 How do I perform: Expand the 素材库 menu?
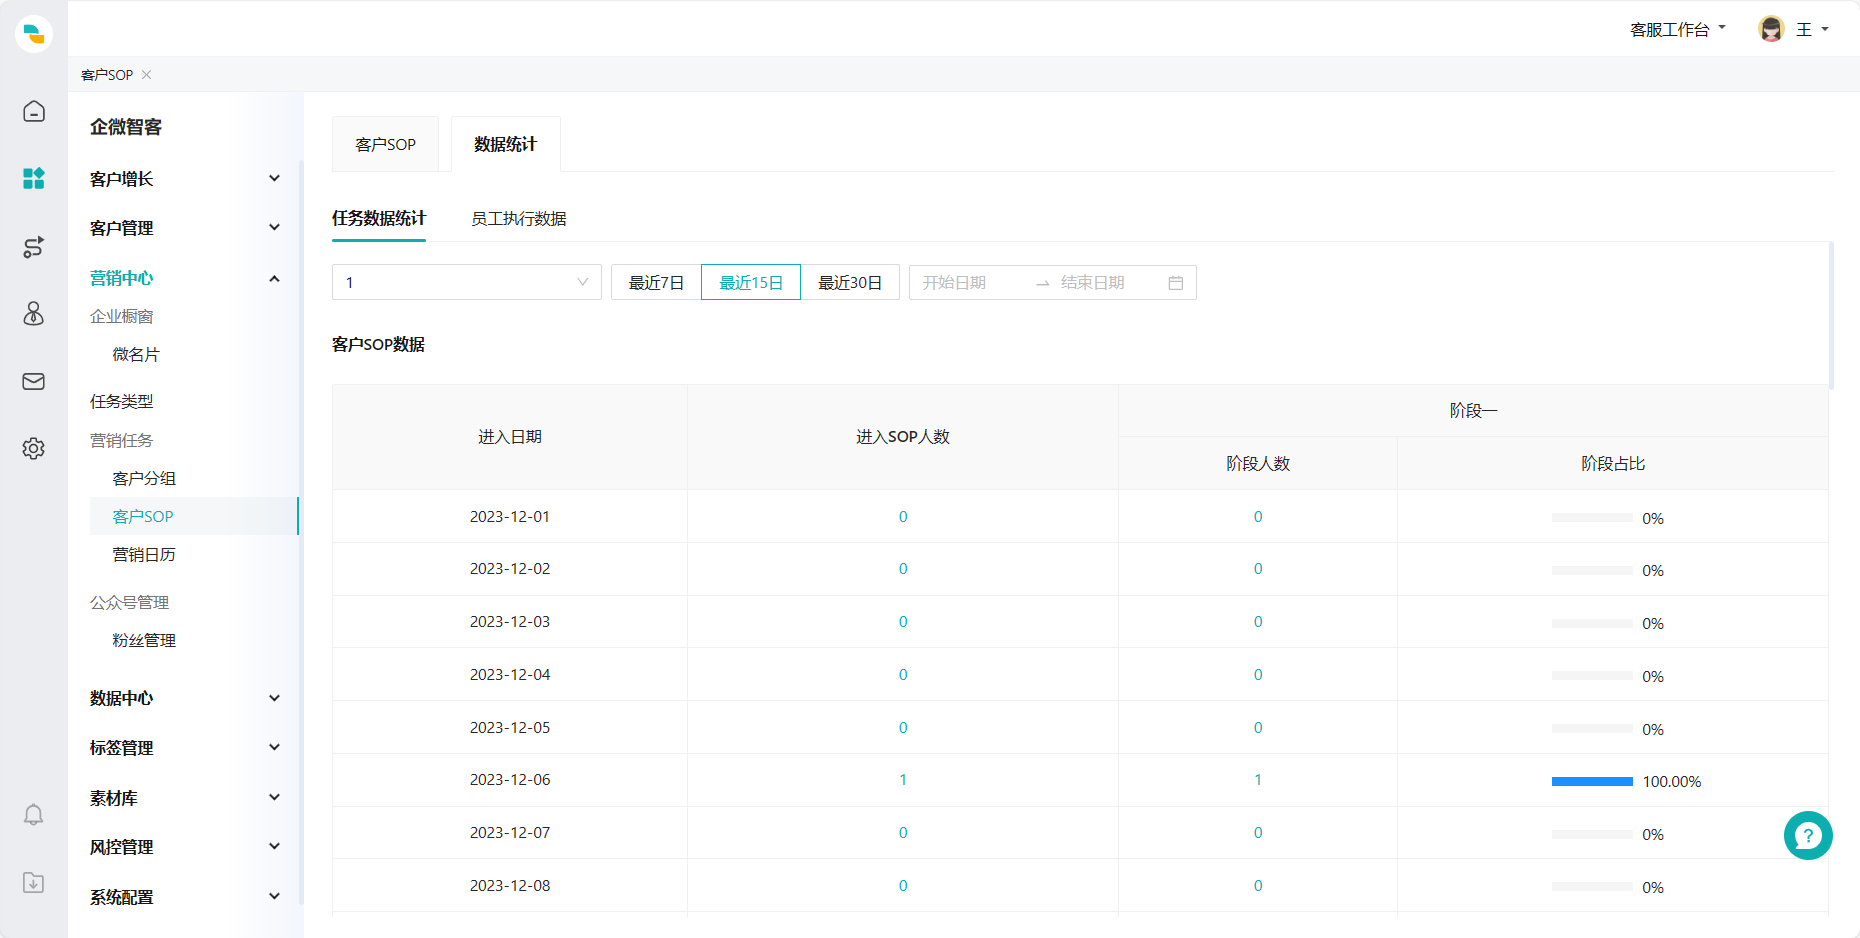pos(185,798)
